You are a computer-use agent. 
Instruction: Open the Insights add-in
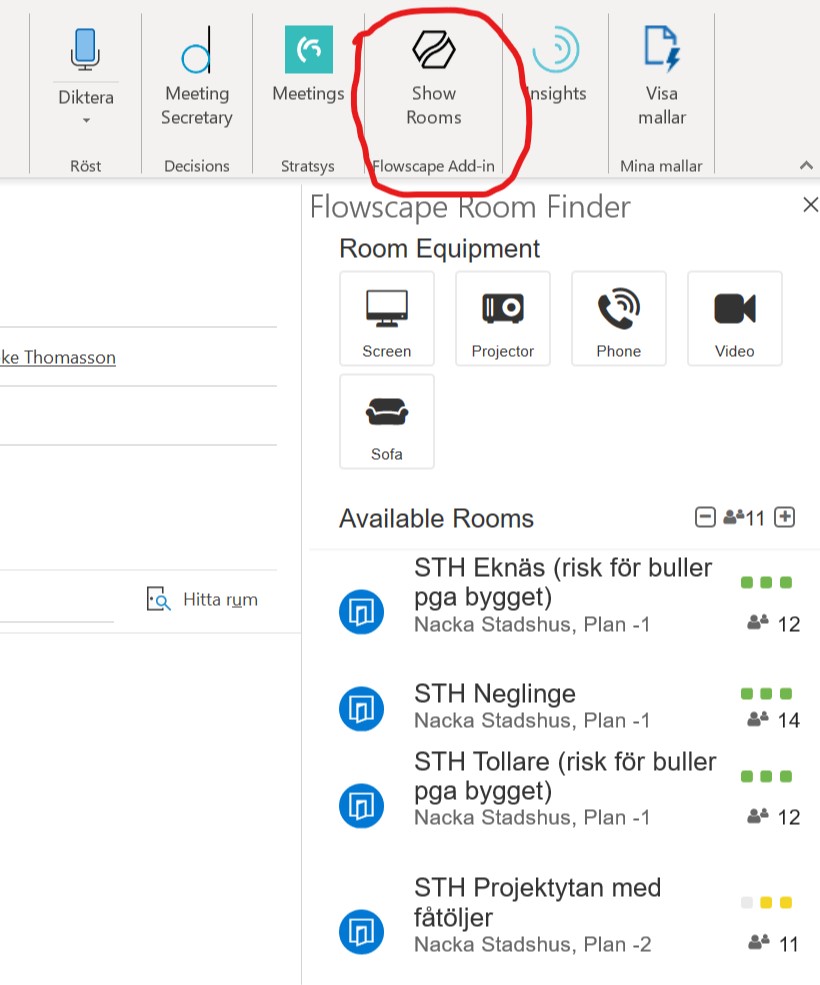[x=556, y=66]
